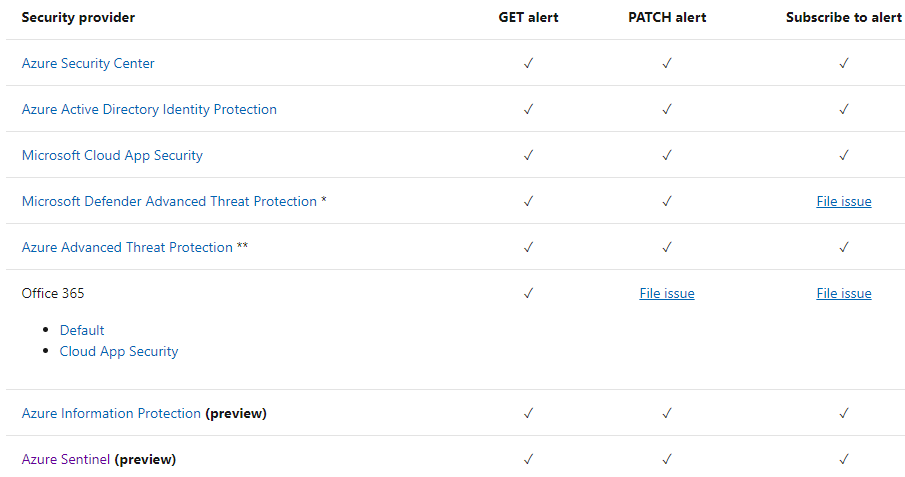This screenshot has height=477, width=905.
Task: Click File issue under PATCH alert for Office 365
Action: [x=666, y=293]
